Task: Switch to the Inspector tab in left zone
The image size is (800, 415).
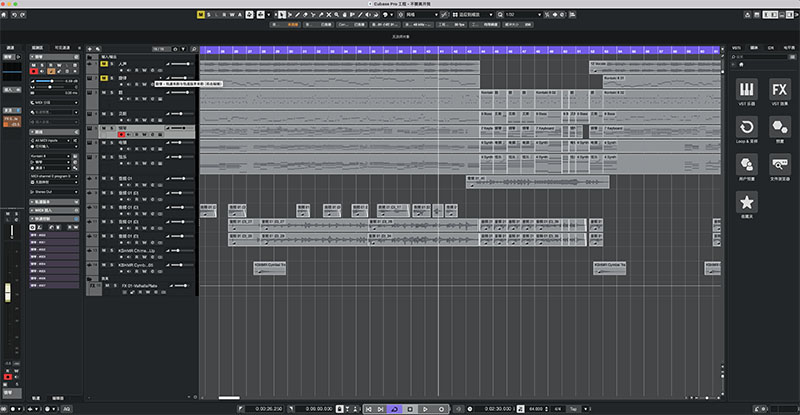Action: tap(38, 47)
